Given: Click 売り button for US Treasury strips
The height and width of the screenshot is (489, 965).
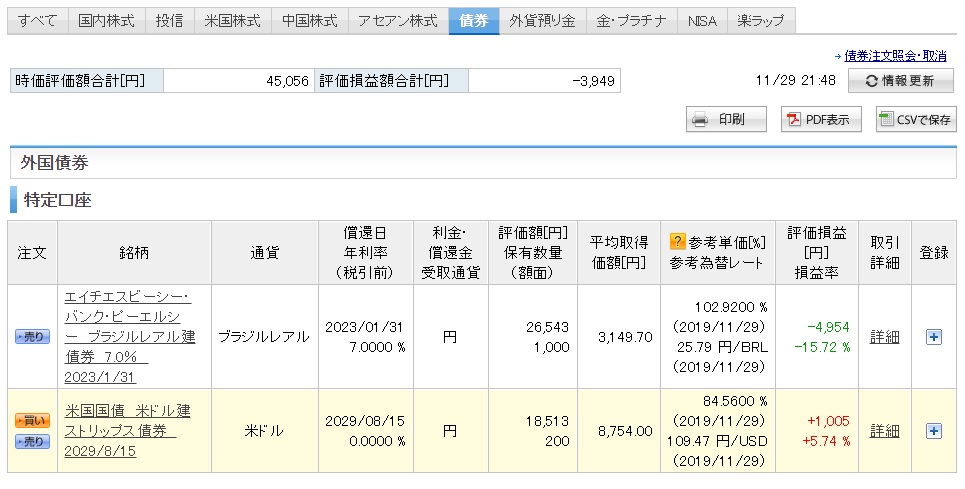Looking at the screenshot, I should (x=33, y=442).
